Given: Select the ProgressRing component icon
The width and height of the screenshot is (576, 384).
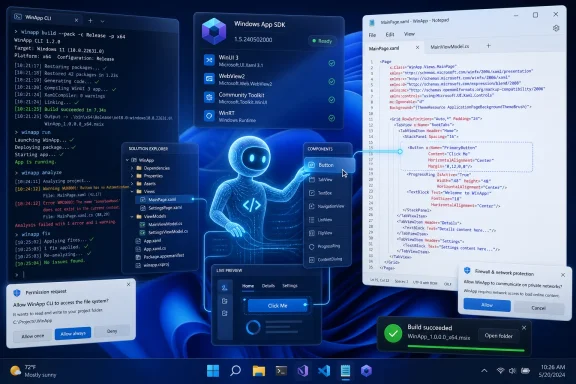Looking at the screenshot, I should pos(312,247).
